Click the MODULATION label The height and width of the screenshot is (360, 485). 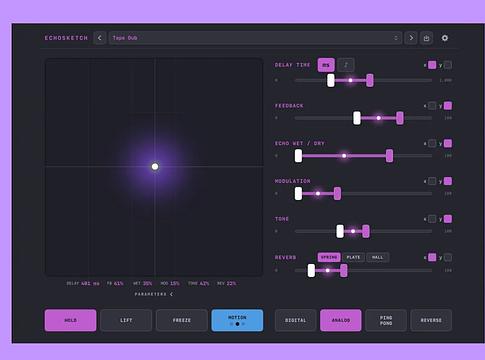pos(292,181)
